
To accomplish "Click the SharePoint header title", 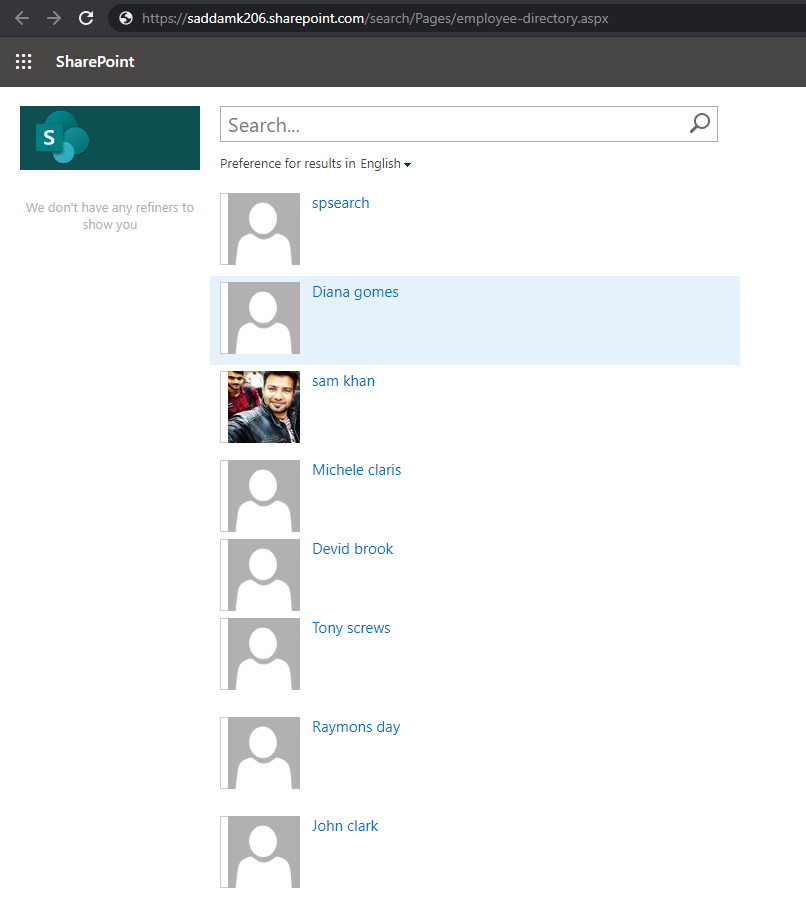I will (95, 62).
